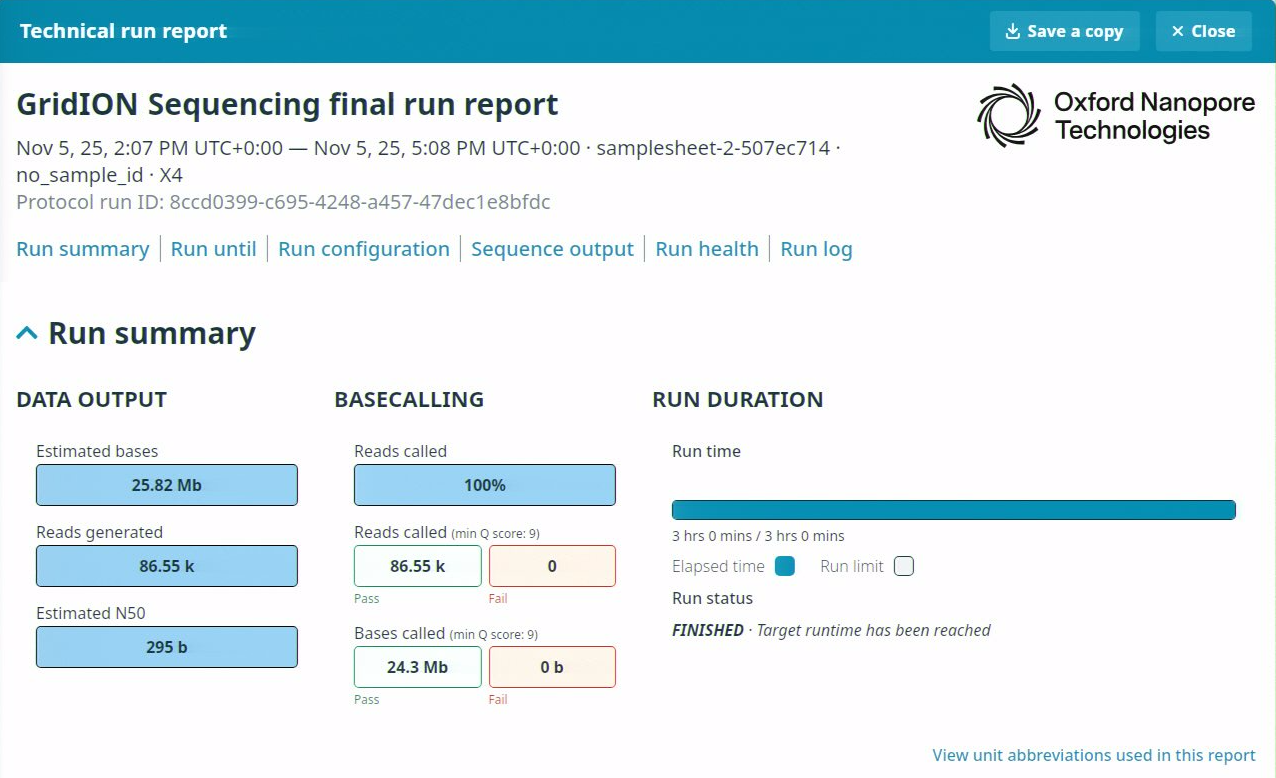This screenshot has width=1276, height=778.
Task: Navigate to Run health section
Action: (707, 249)
